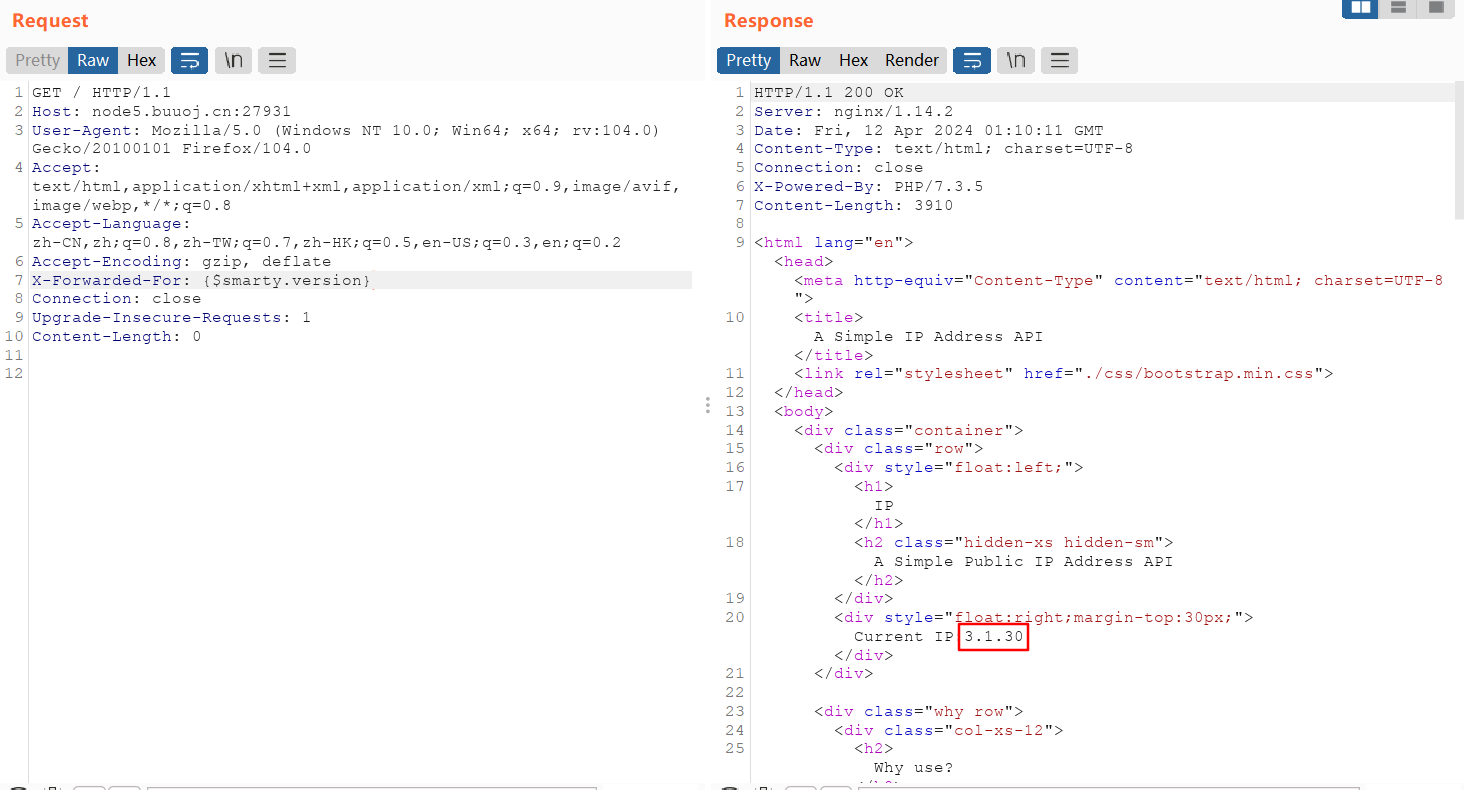Screen dimensions: 1464x790
Task: Click the Connection: close request header
Action: click(116, 298)
